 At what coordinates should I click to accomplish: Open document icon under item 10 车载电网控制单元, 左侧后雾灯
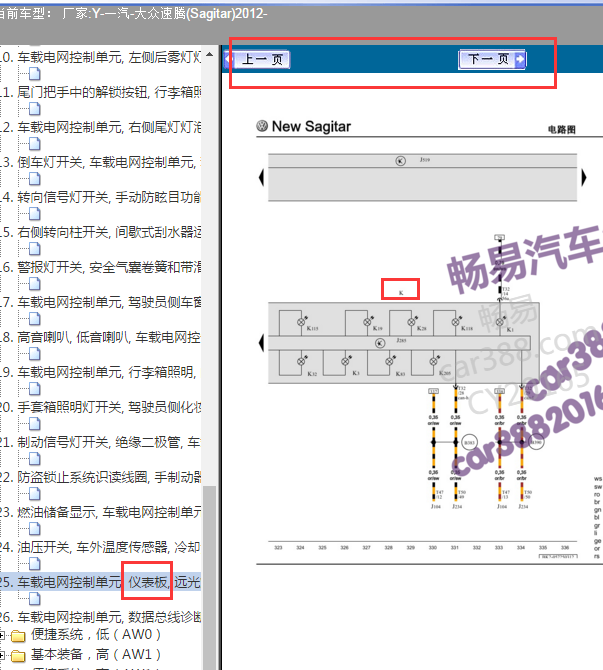[x=35, y=74]
